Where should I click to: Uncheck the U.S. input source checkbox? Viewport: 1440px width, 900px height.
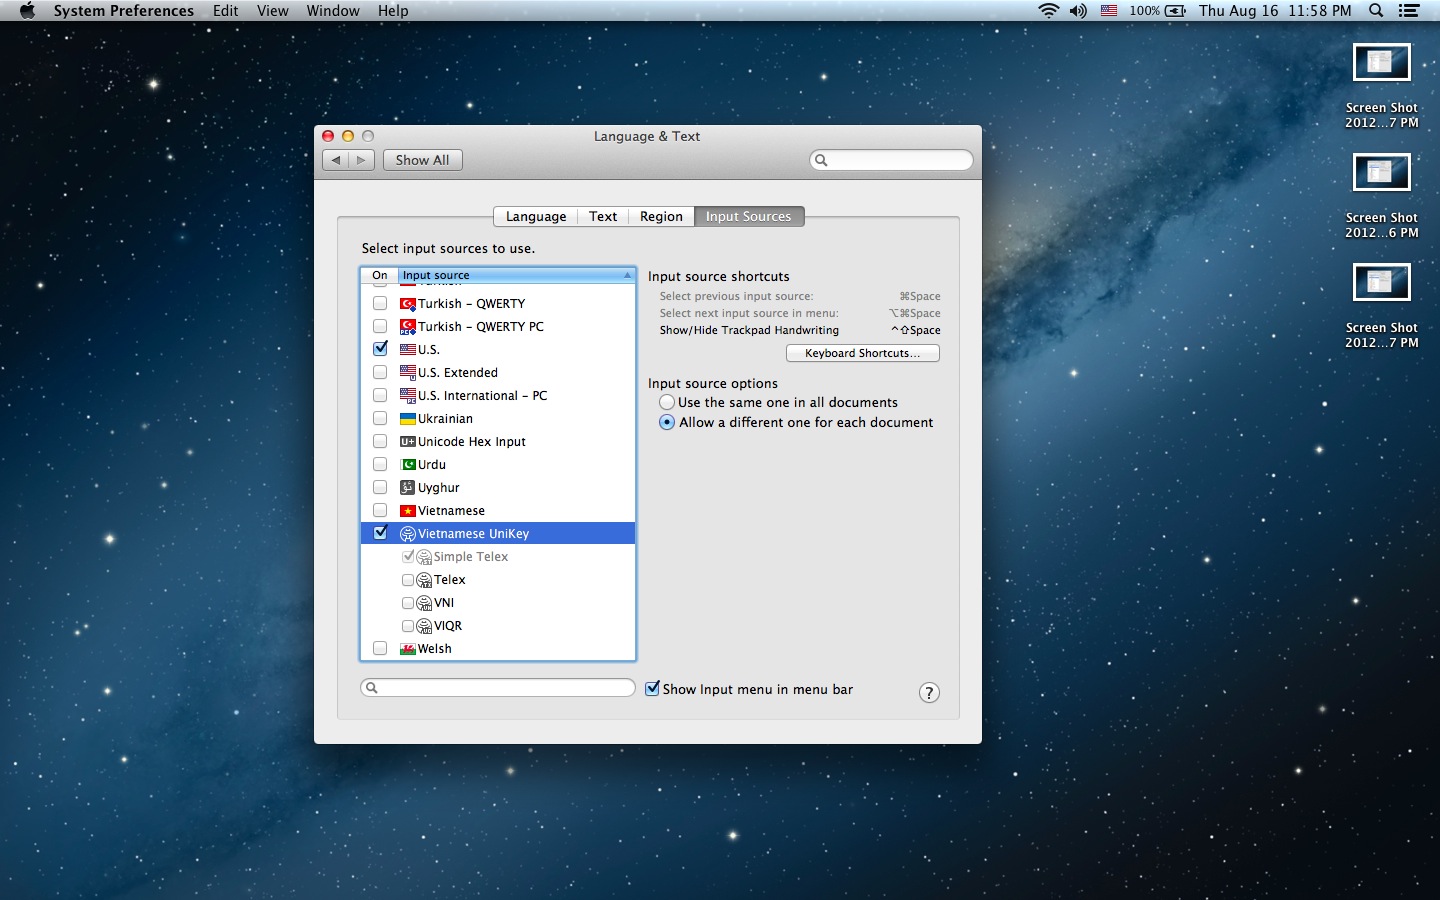pos(380,349)
